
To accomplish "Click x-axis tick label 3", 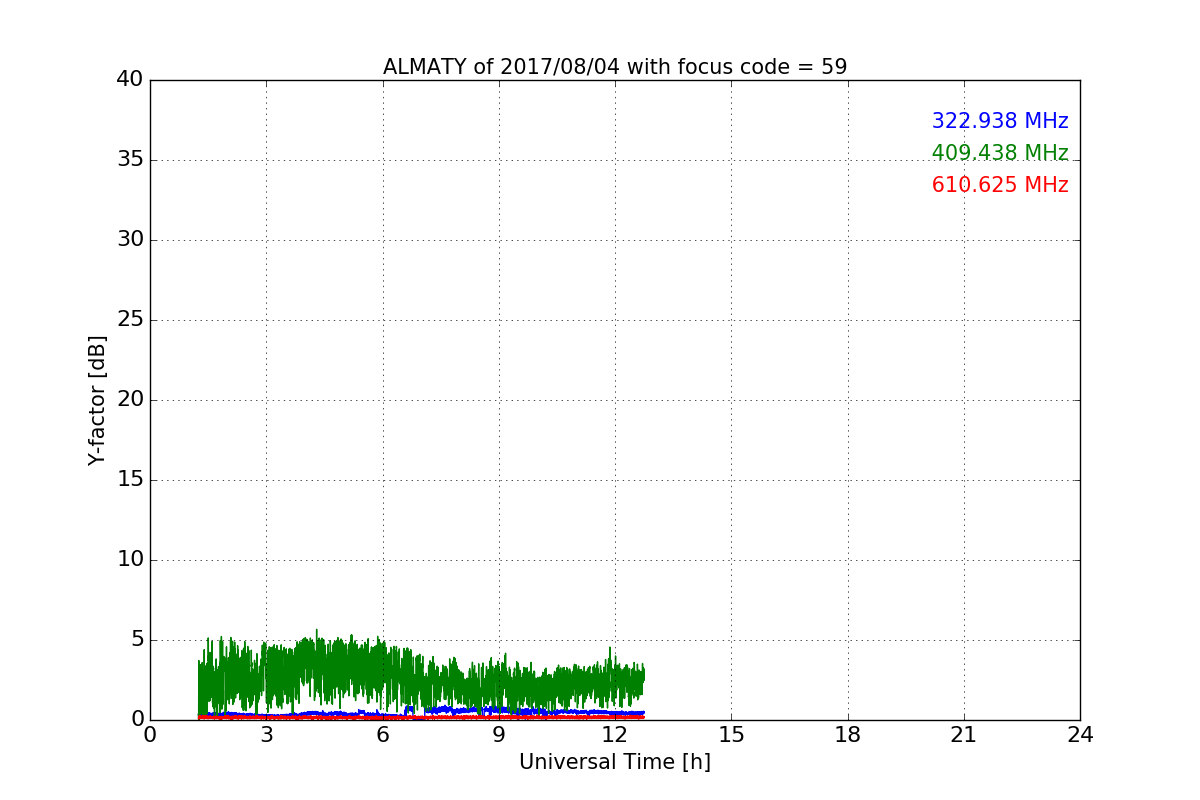I will (x=266, y=735).
